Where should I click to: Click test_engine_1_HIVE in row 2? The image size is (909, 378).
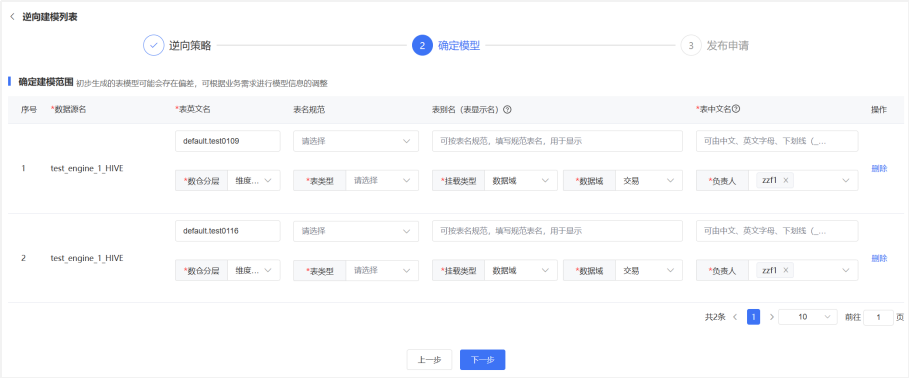click(87, 259)
